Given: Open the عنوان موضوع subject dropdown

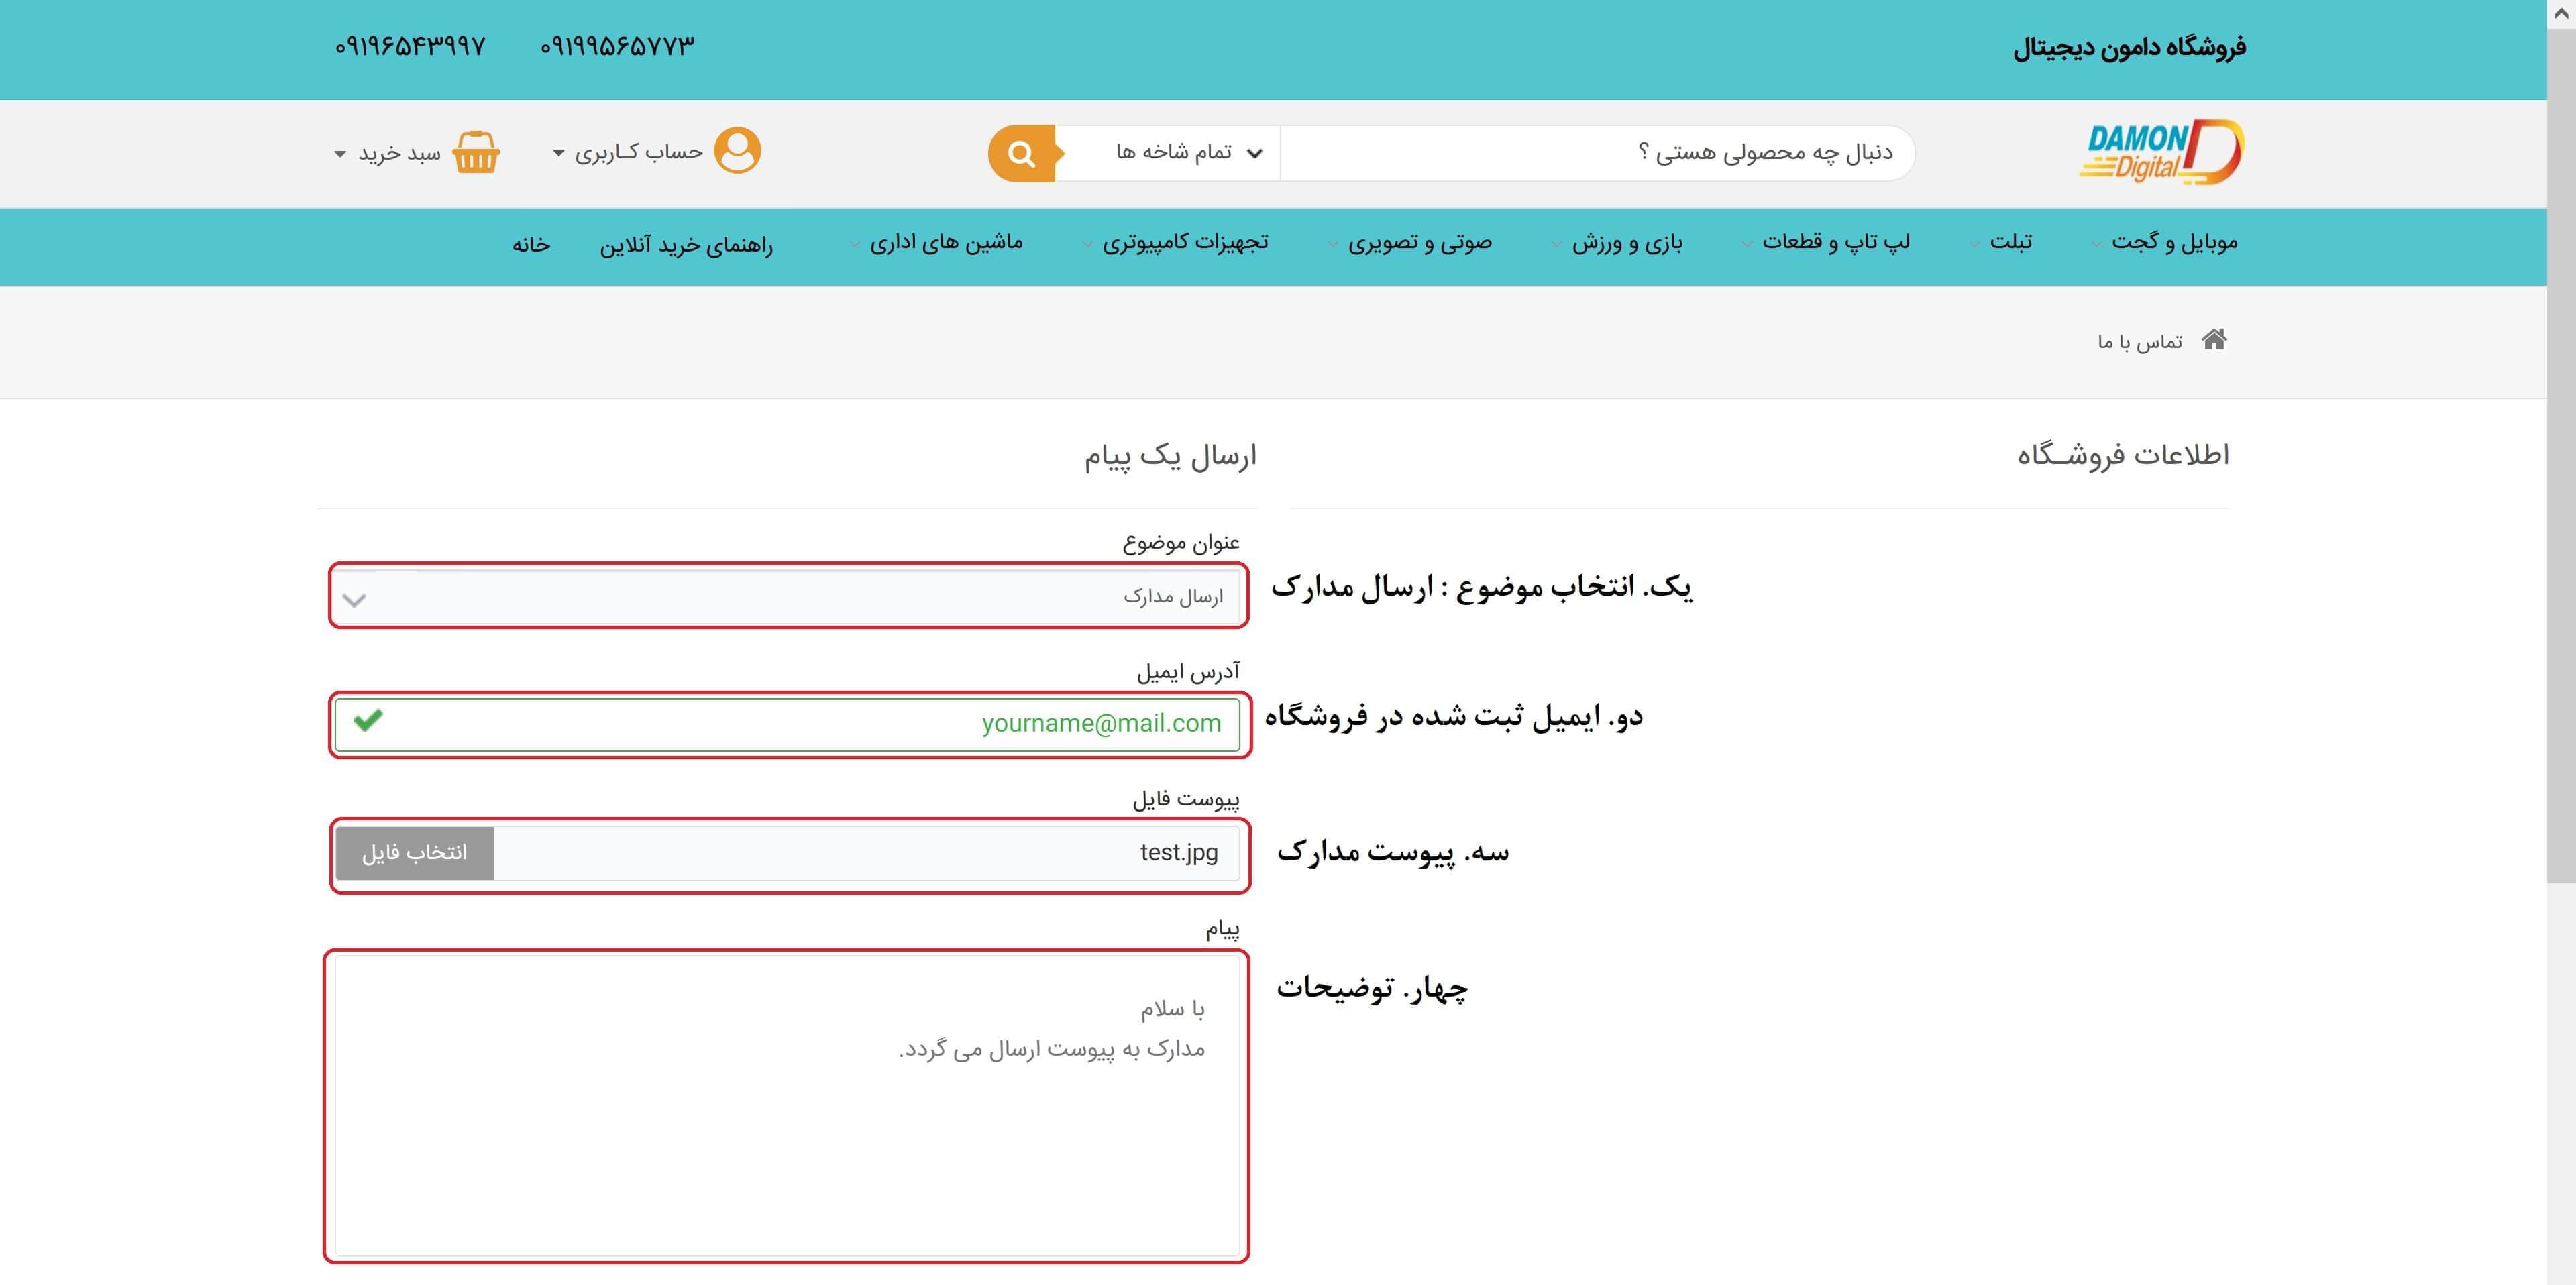Looking at the screenshot, I should (788, 596).
